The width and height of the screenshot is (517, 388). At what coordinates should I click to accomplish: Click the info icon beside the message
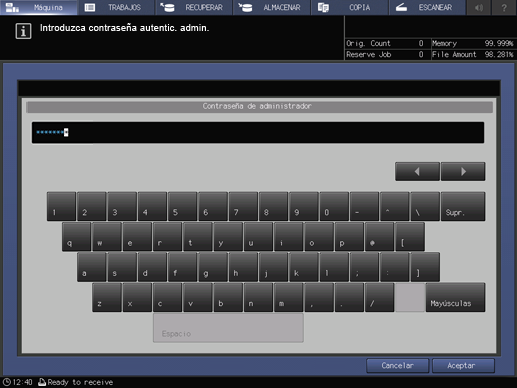[23, 31]
